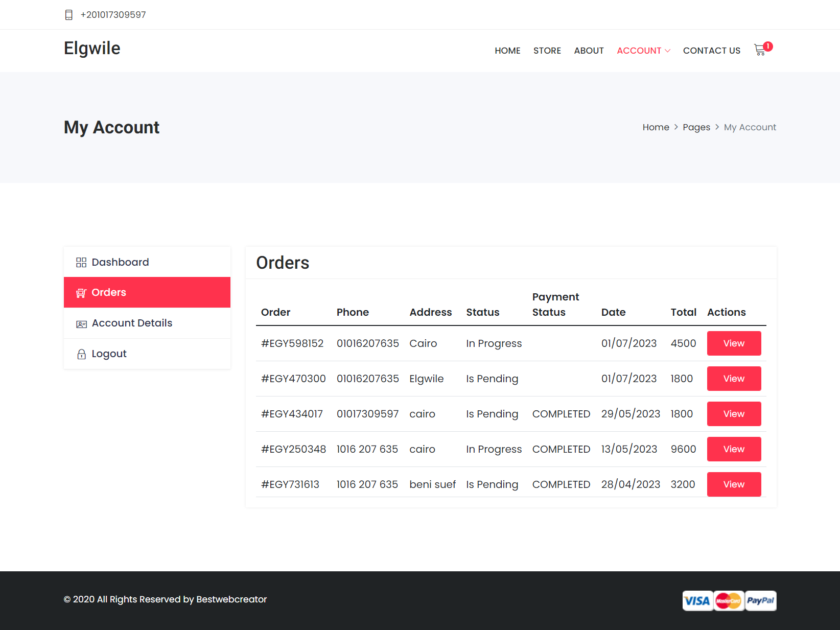
Task: Click the MasterCard payment icon in footer
Action: [x=727, y=600]
